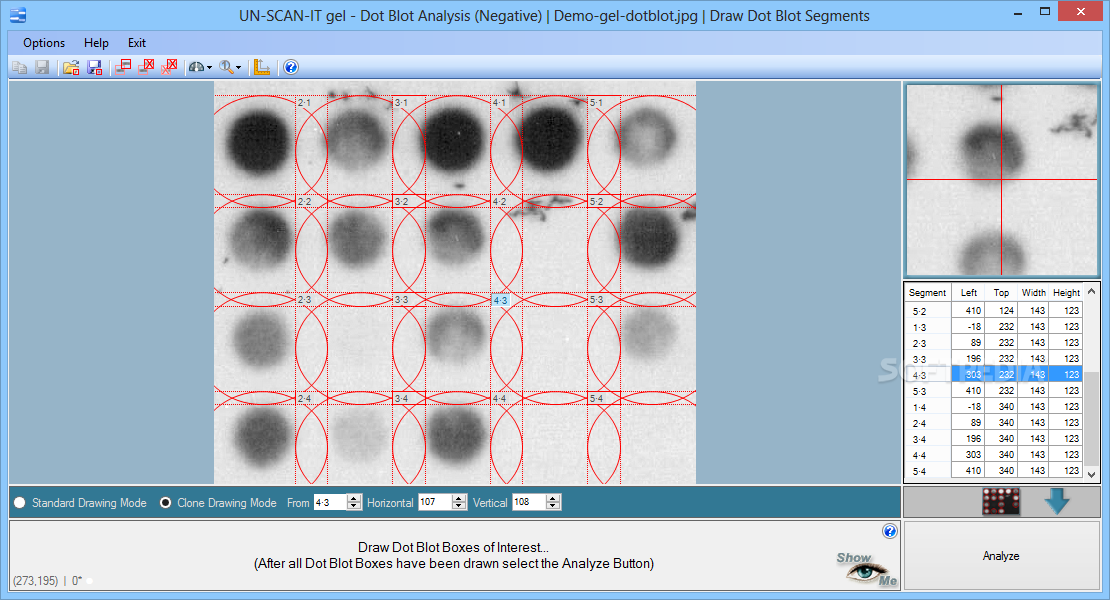The width and height of the screenshot is (1110, 600).
Task: Click the Left column header
Action: (968, 292)
